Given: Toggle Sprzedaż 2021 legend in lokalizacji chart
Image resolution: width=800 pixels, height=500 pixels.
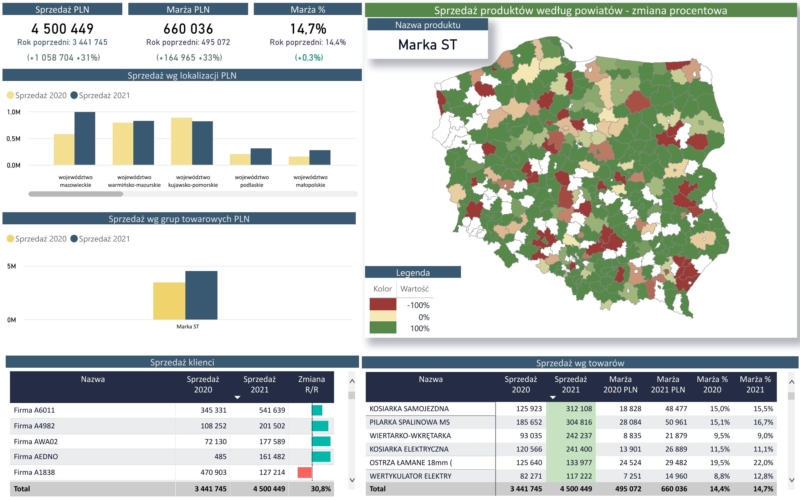Looking at the screenshot, I should coord(106,95).
